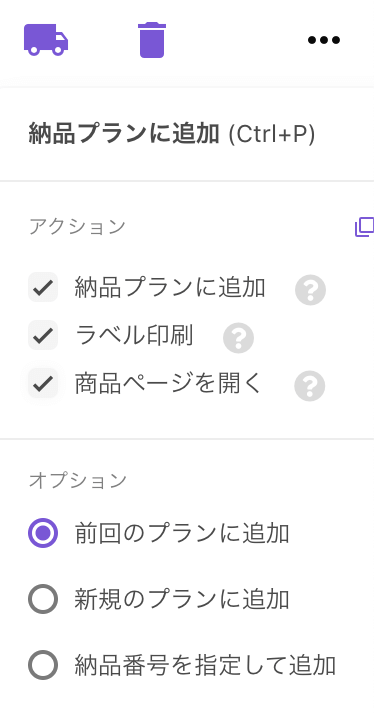The image size is (374, 714).
Task: Choose the 新規のプランに追加 radio option
Action: pyautogui.click(x=43, y=599)
